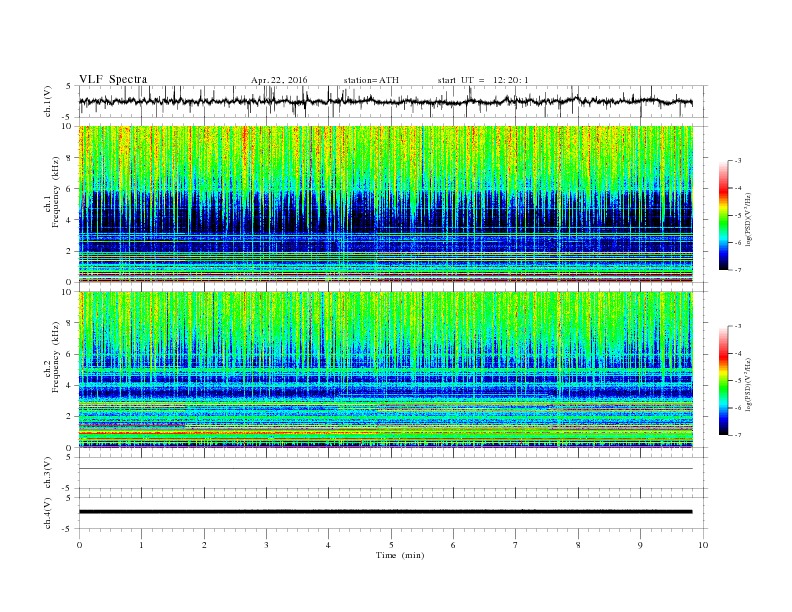This screenshot has width=792, height=612.
Task: Click the "5" tick on the time axis
Action: pos(391,545)
